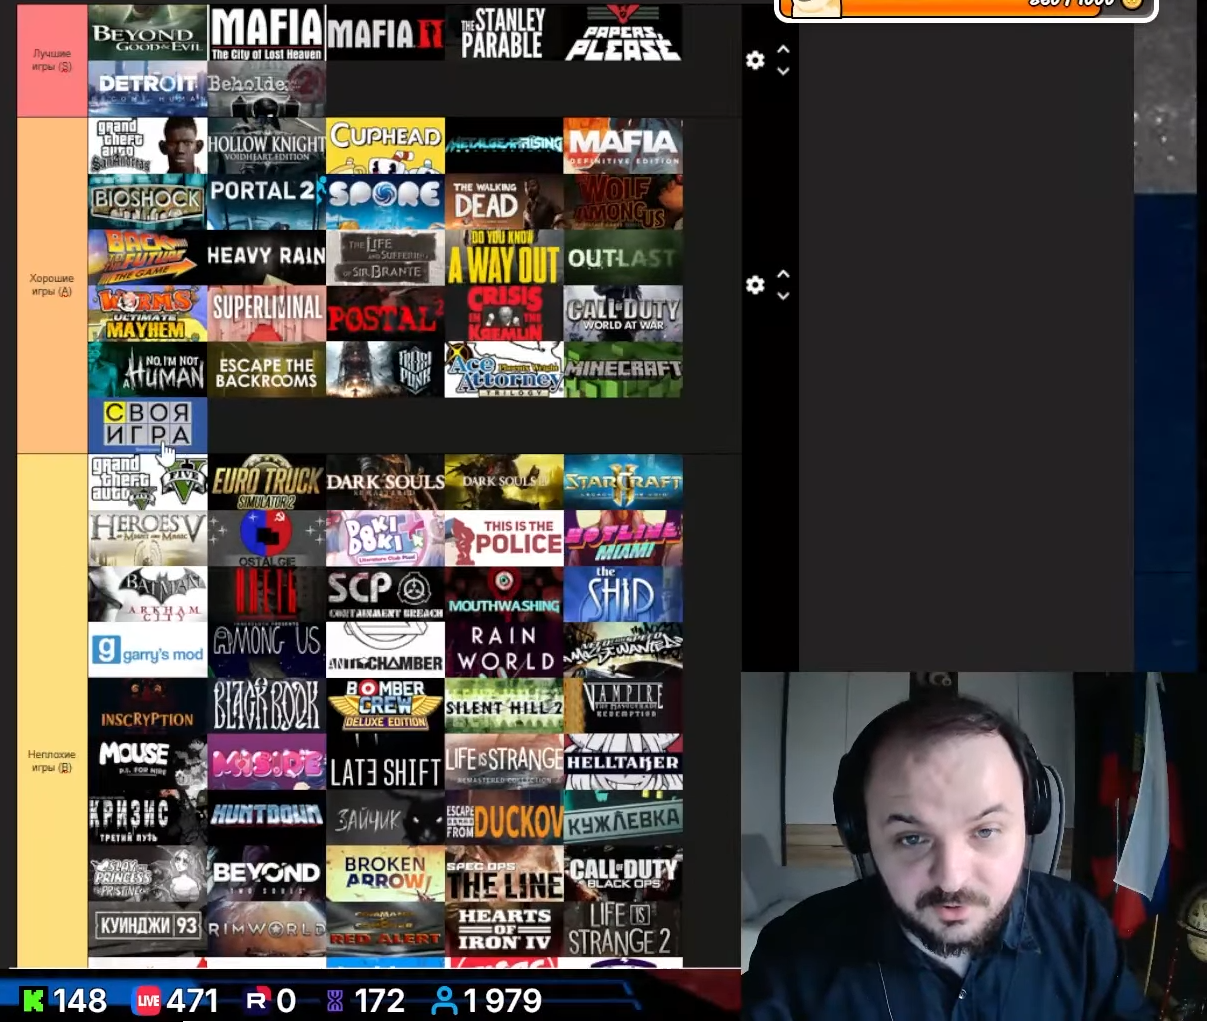Image resolution: width=1207 pixels, height=1022 pixels.
Task: Select the Ace Attorney Trilogy tile
Action: click(x=504, y=370)
